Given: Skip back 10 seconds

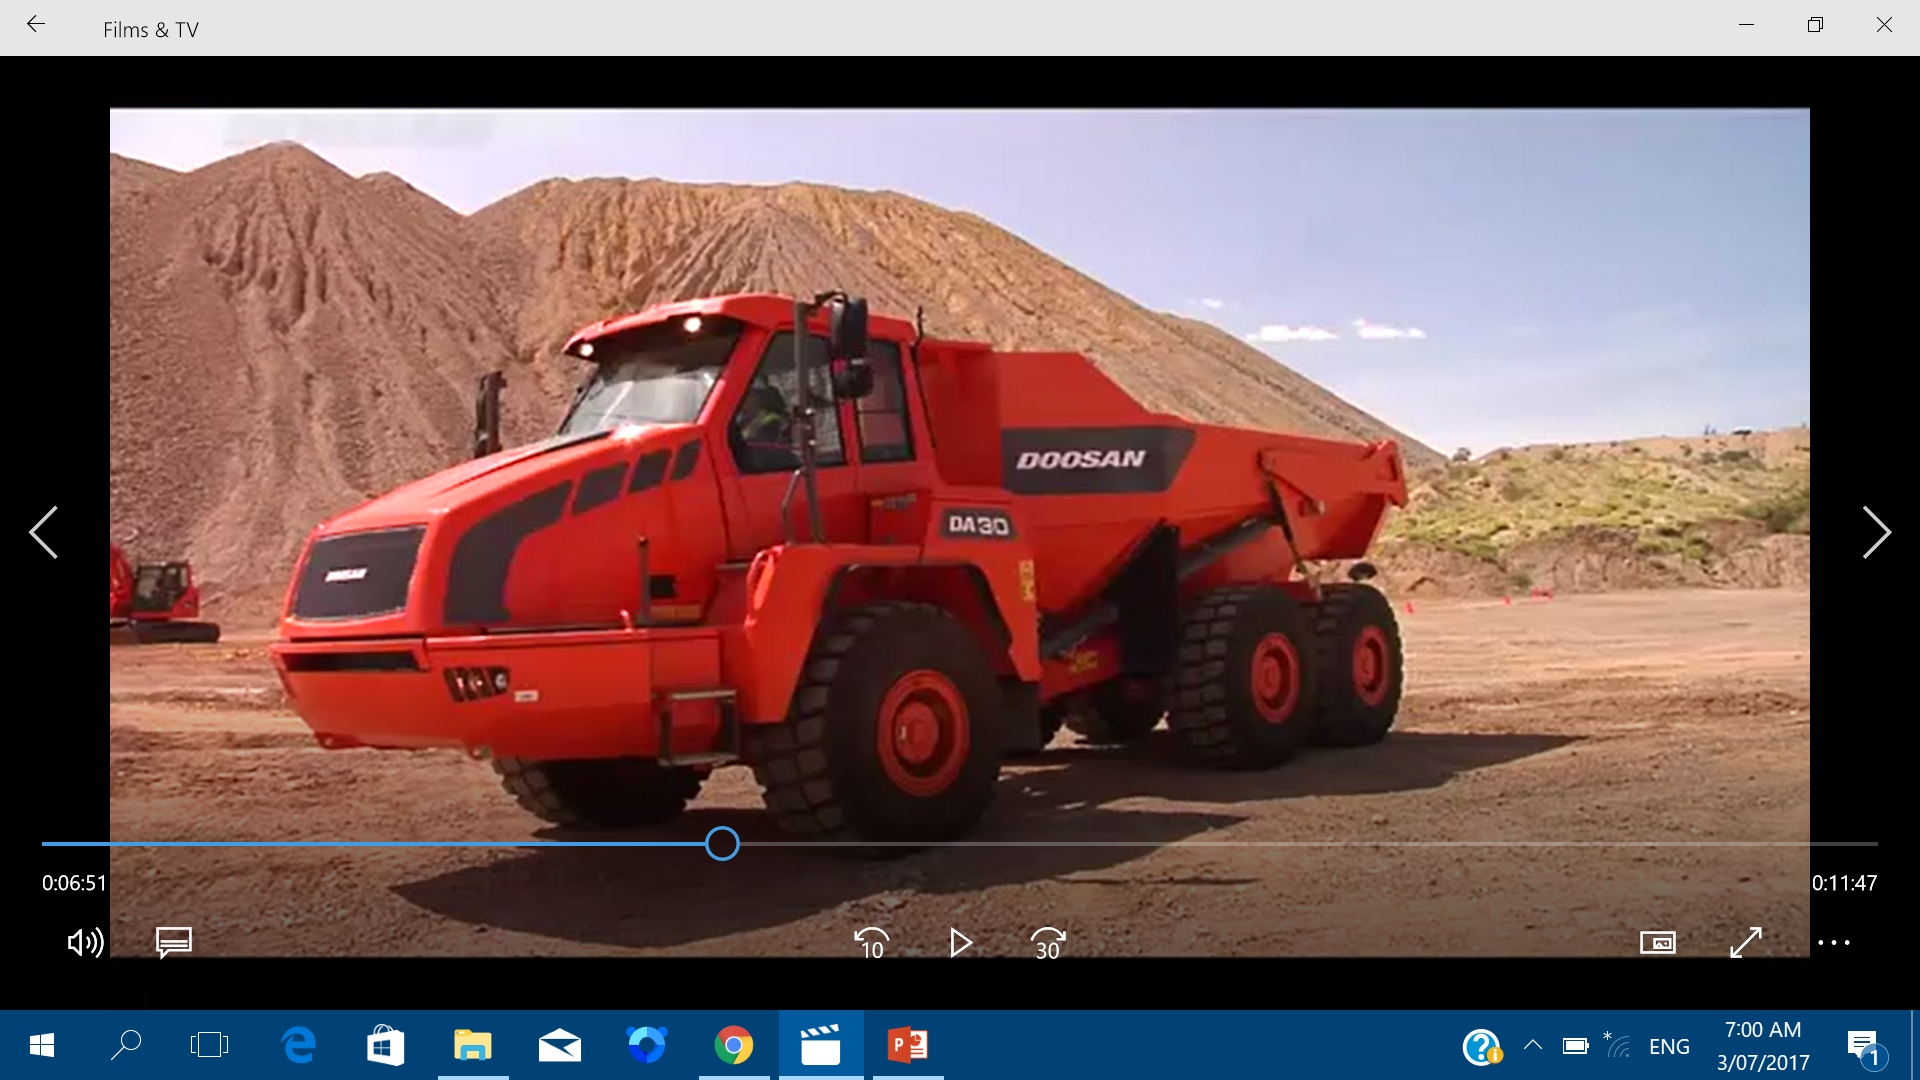Looking at the screenshot, I should click(872, 942).
